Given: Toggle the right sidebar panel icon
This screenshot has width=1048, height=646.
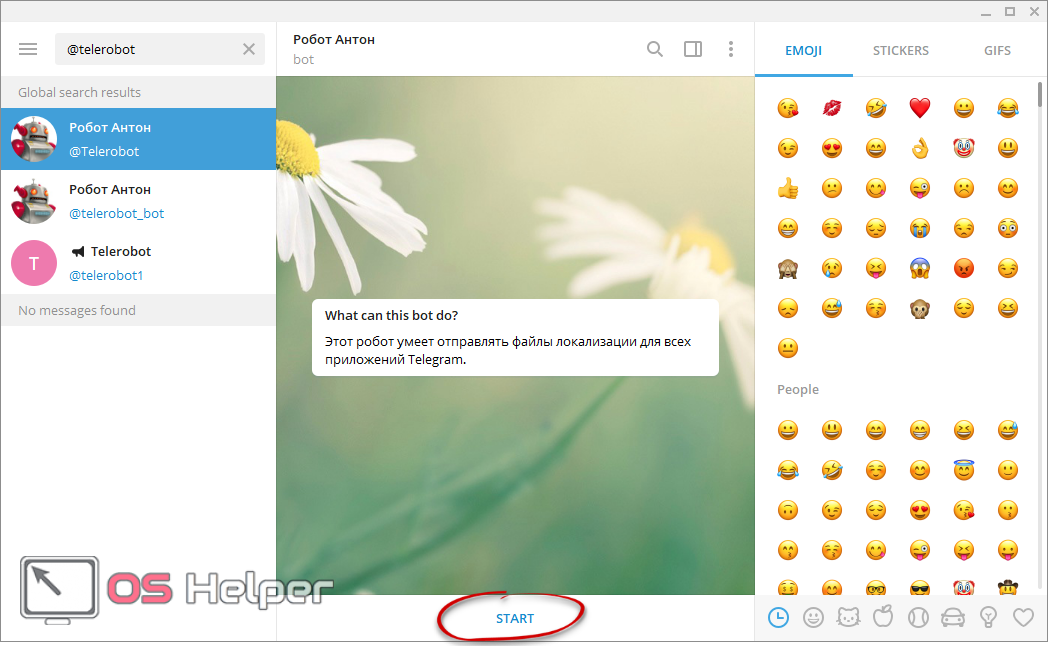Looking at the screenshot, I should coord(693,49).
